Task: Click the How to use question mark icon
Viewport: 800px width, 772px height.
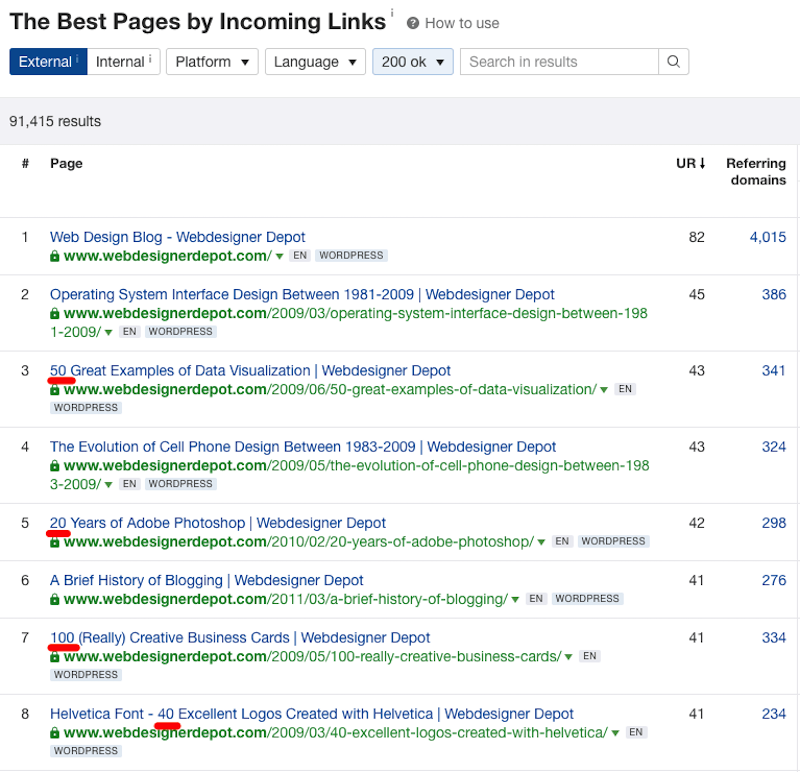Action: (x=413, y=23)
